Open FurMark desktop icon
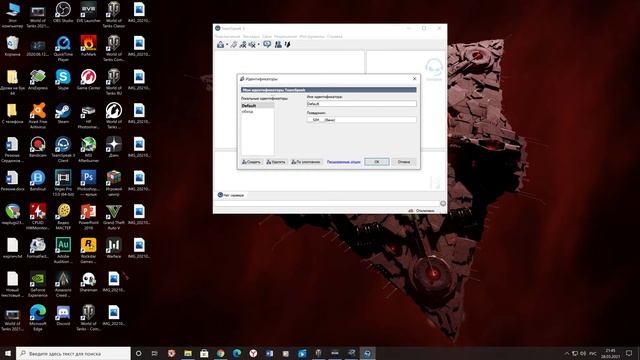The width and height of the screenshot is (640, 360). (x=88, y=46)
